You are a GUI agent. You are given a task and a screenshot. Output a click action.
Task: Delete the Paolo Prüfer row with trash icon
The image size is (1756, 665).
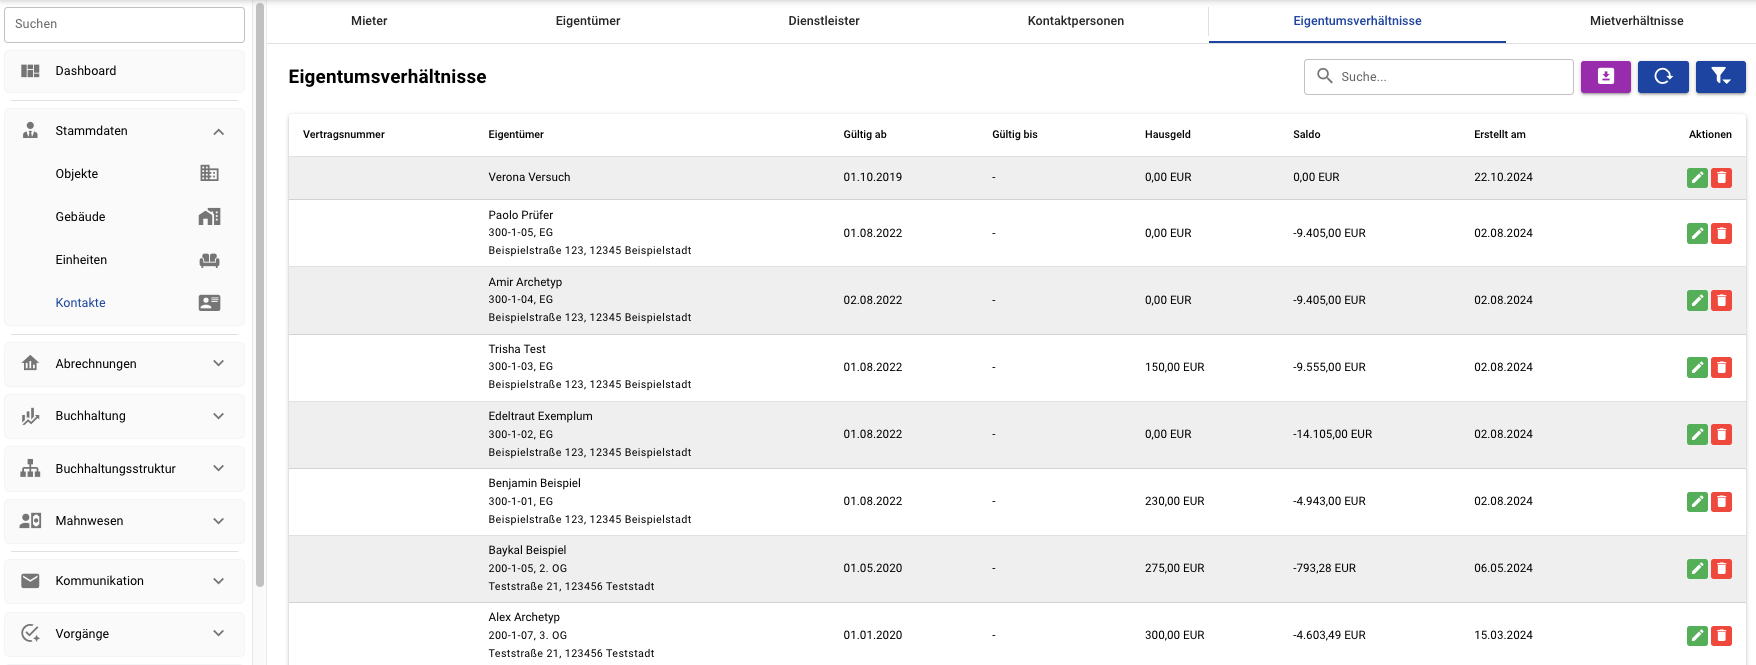tap(1721, 234)
